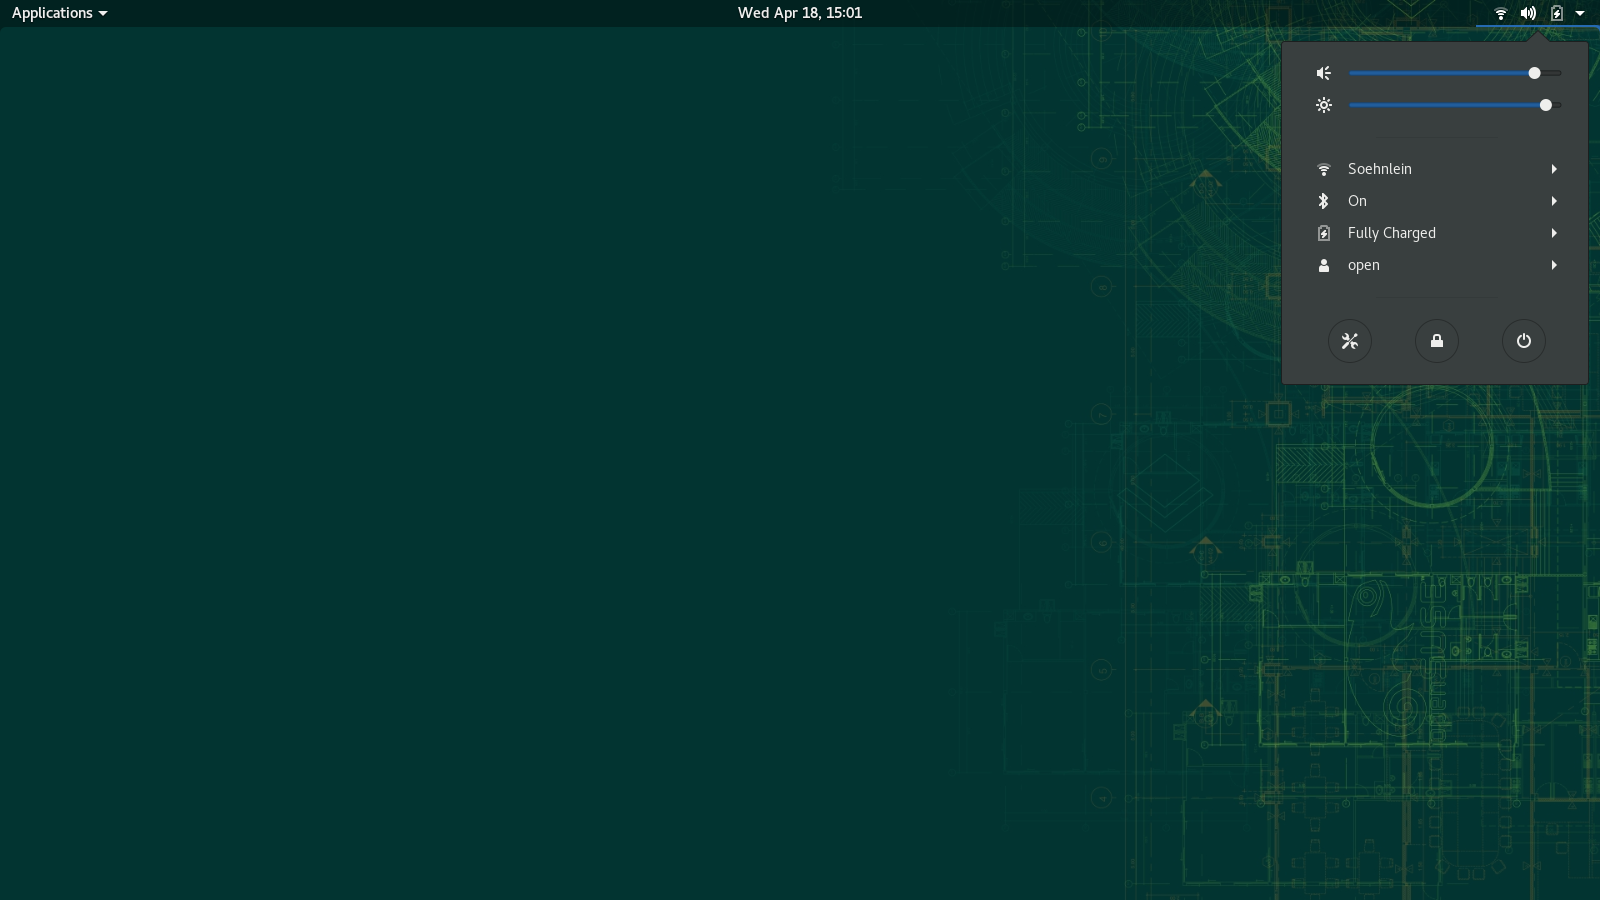Expand the open user submenu arrow
1600x900 pixels.
point(1554,265)
